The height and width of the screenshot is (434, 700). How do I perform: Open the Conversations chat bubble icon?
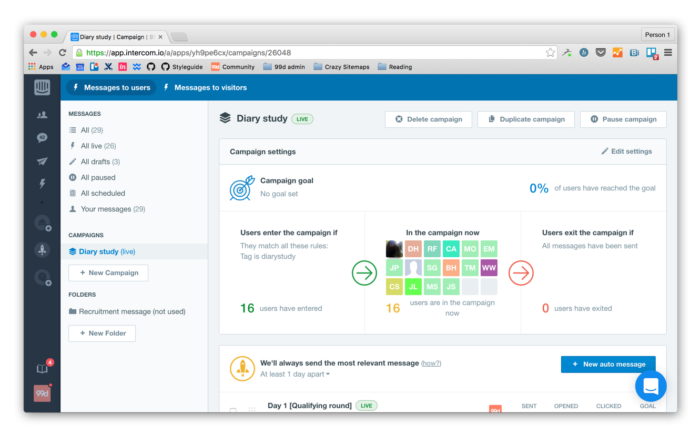42,138
